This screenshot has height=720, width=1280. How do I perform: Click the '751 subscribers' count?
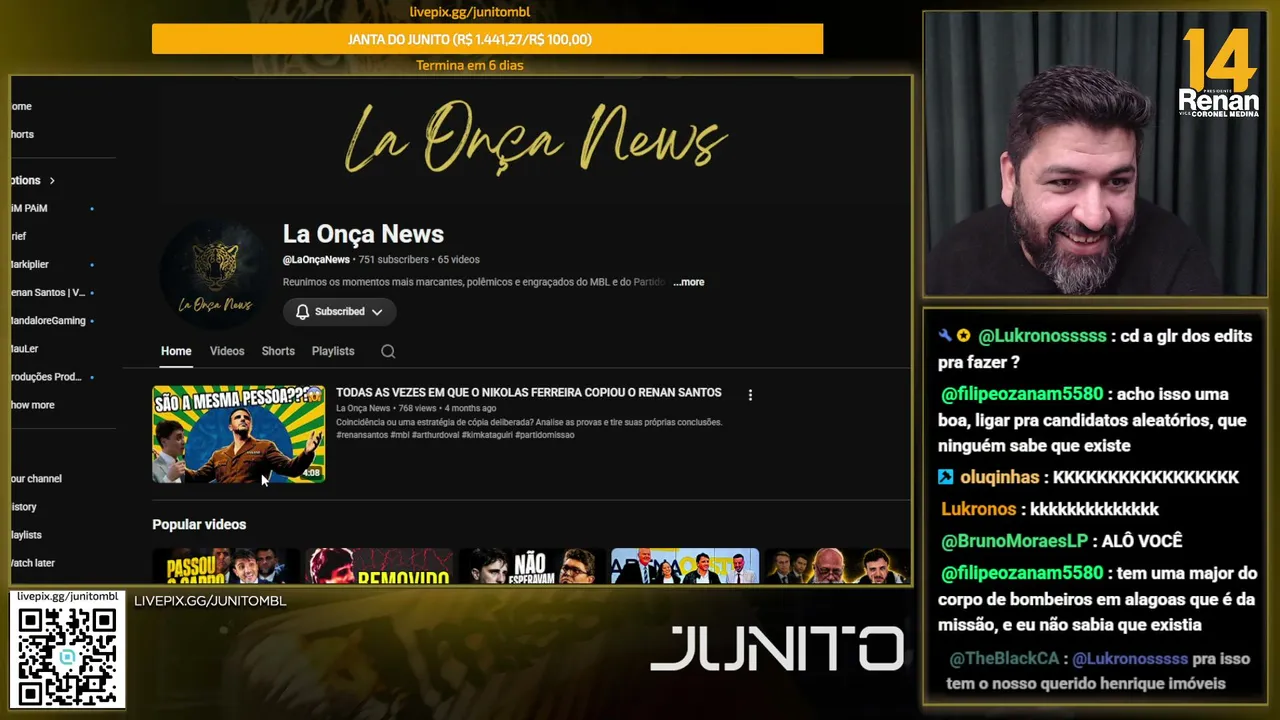[x=393, y=260]
